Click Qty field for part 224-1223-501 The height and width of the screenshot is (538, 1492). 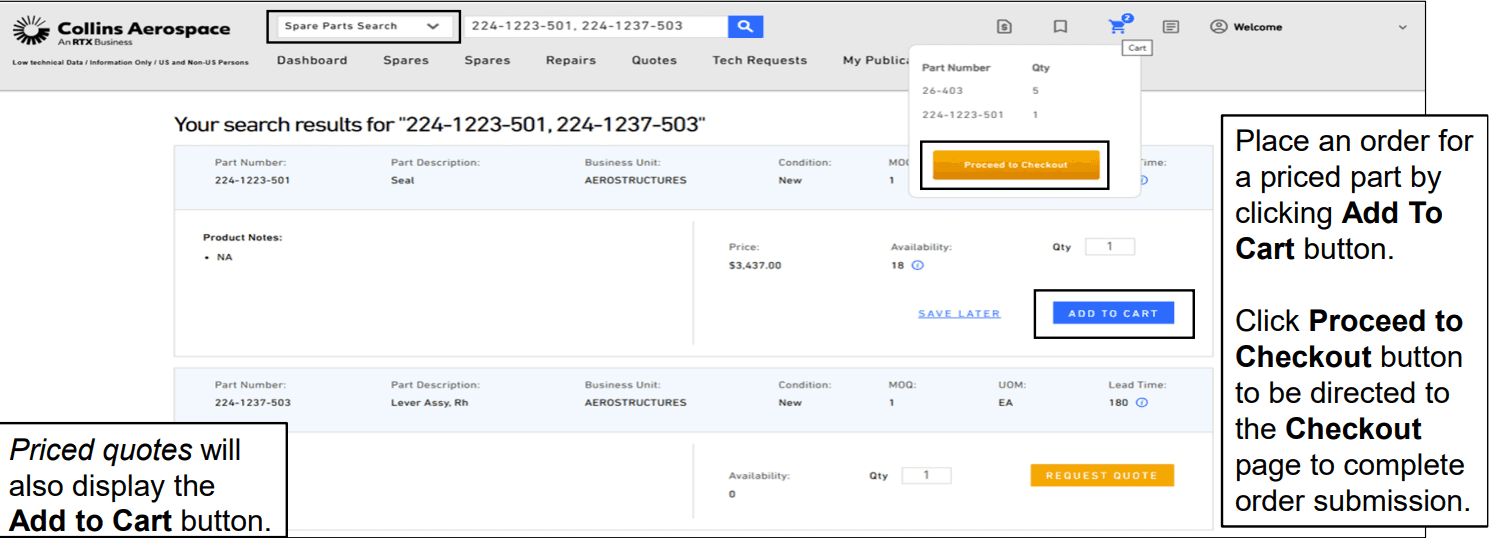point(1110,246)
